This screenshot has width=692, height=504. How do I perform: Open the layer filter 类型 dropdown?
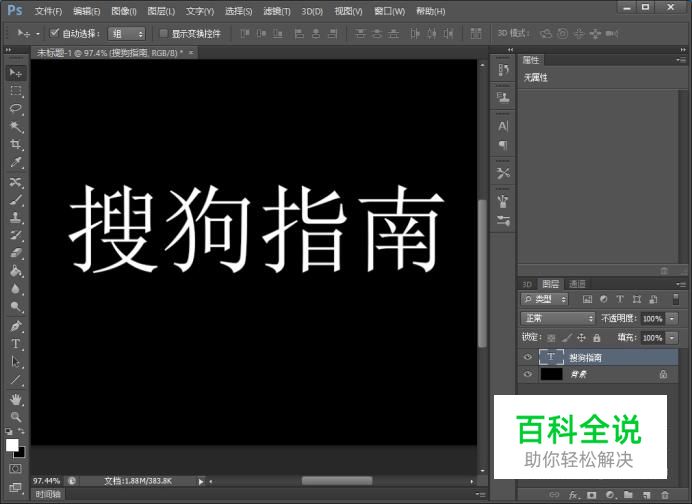545,299
